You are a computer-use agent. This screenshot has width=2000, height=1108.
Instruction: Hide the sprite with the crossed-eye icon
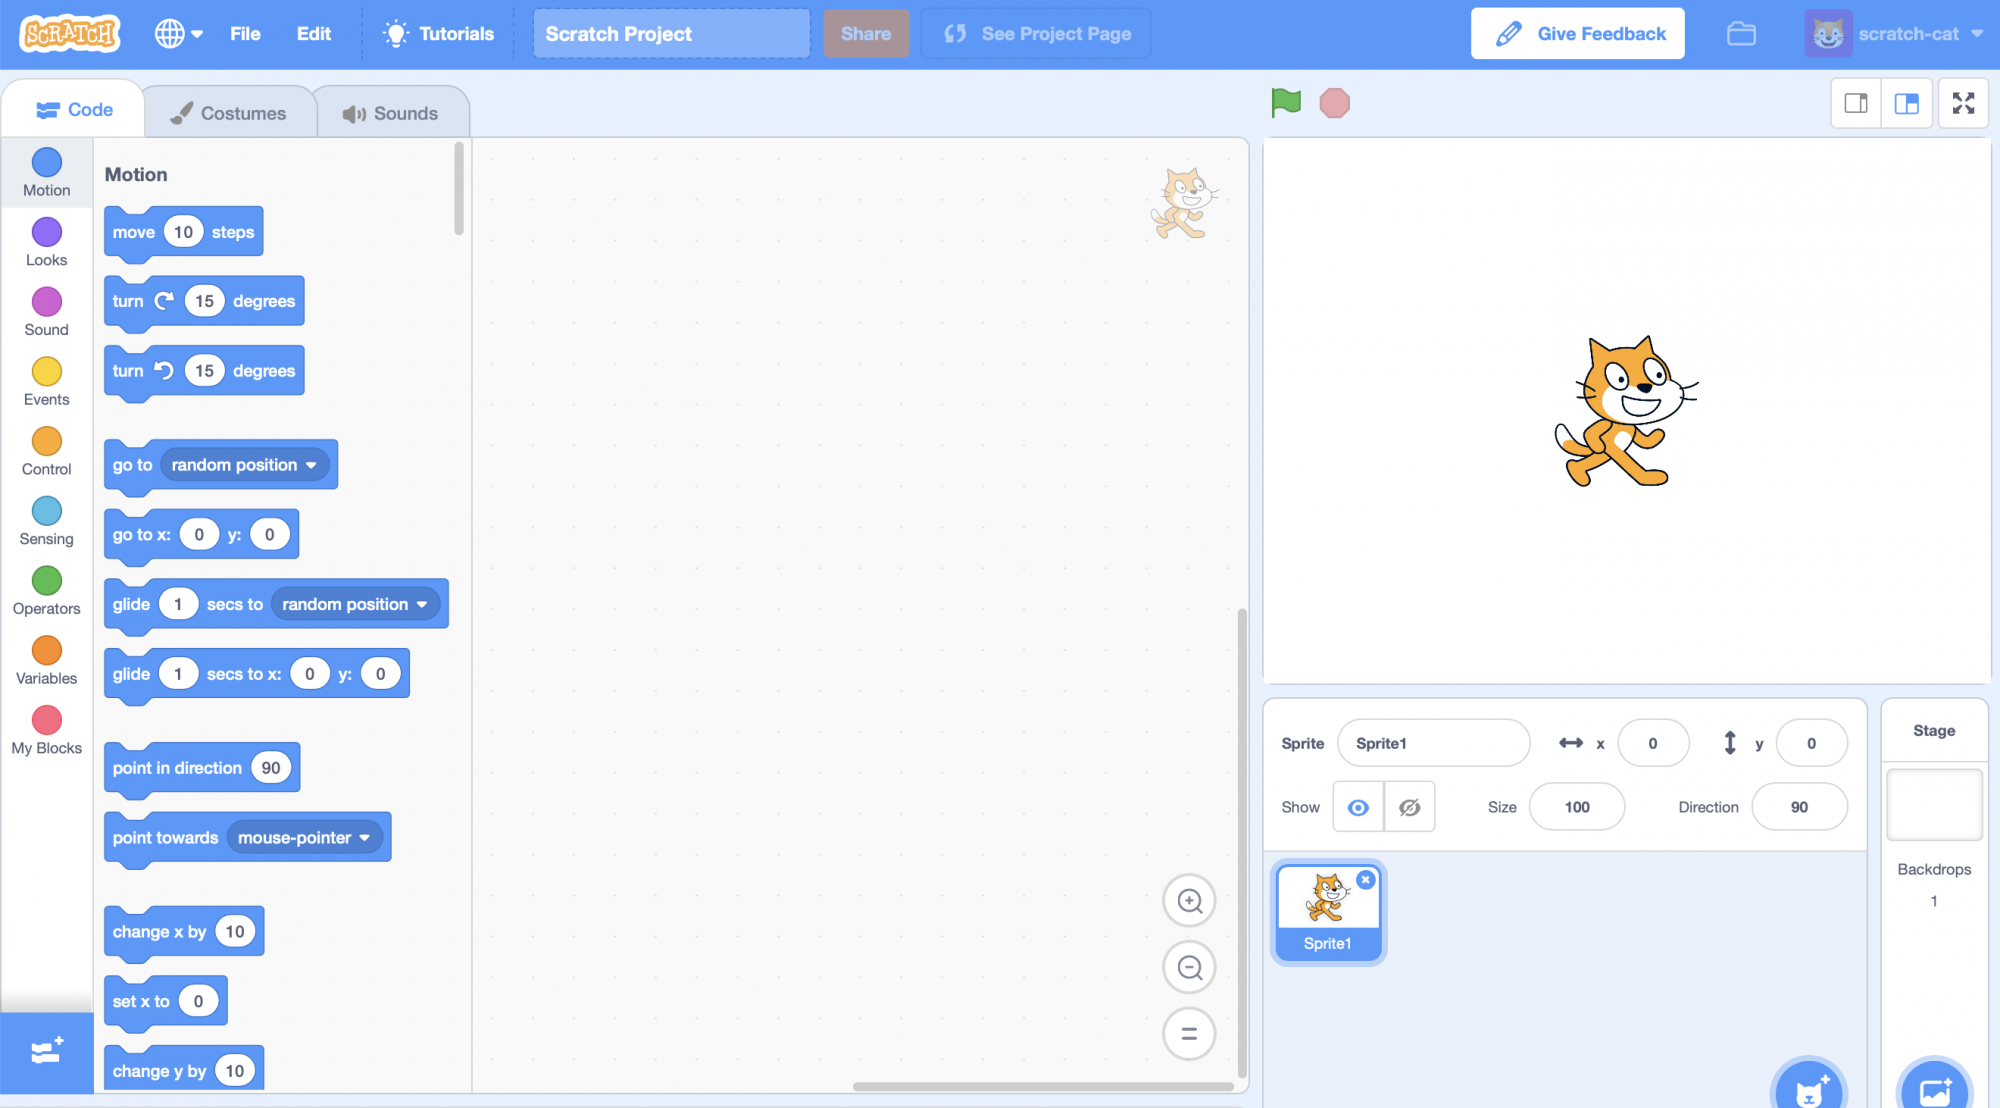(1410, 807)
